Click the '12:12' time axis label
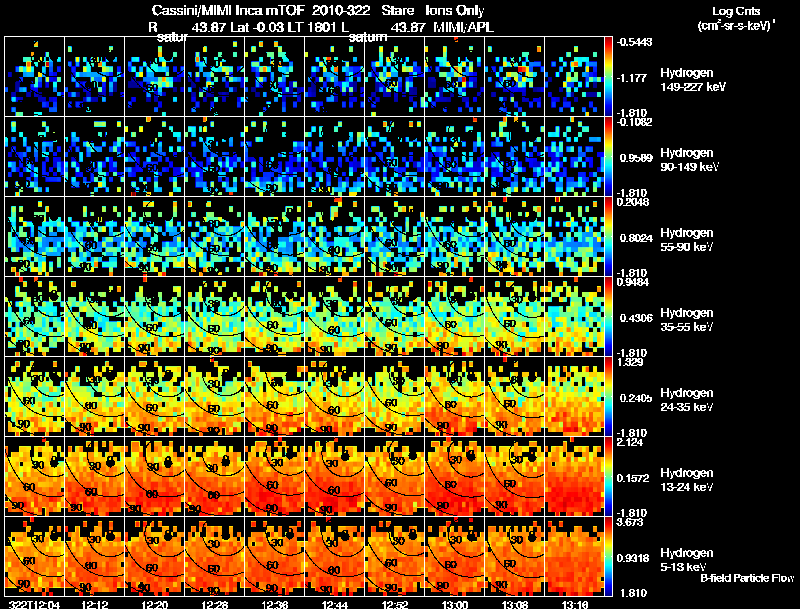The height and width of the screenshot is (609, 800). point(95,604)
